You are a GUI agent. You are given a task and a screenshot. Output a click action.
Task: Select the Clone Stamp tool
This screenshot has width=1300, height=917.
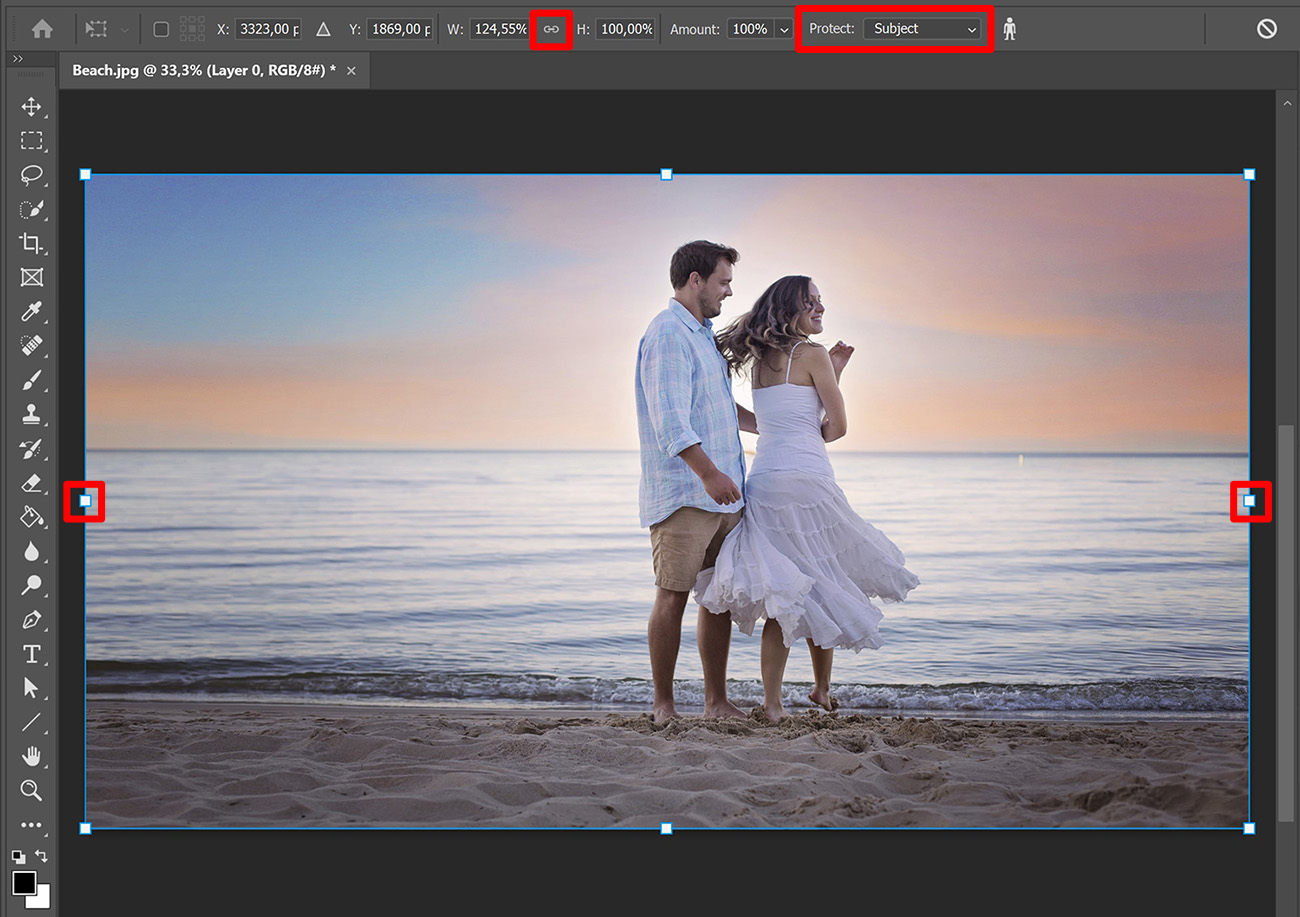click(x=31, y=414)
